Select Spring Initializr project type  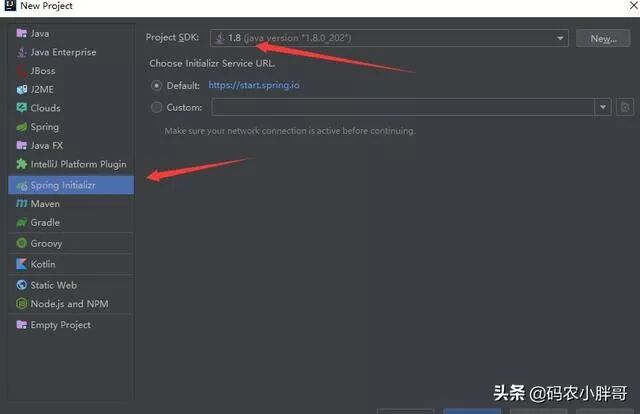pyautogui.click(x=71, y=185)
